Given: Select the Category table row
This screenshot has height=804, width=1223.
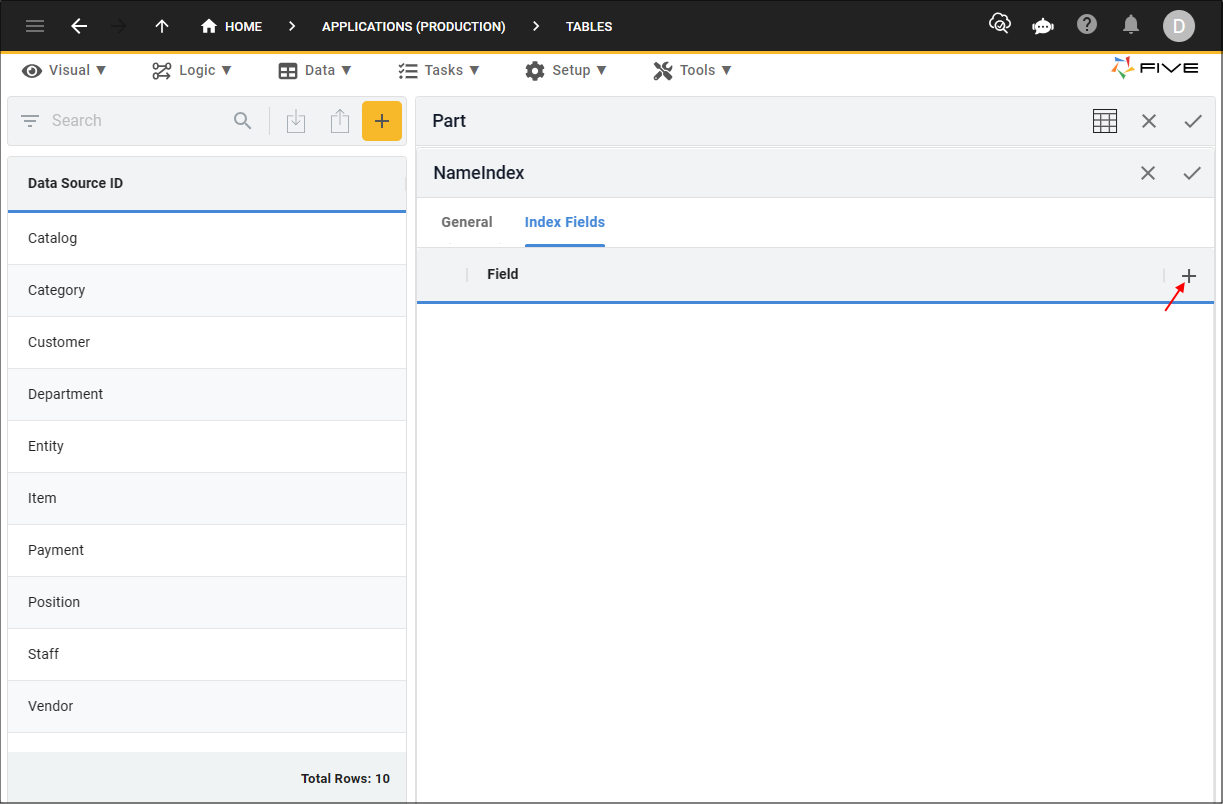Looking at the screenshot, I should coord(207,290).
